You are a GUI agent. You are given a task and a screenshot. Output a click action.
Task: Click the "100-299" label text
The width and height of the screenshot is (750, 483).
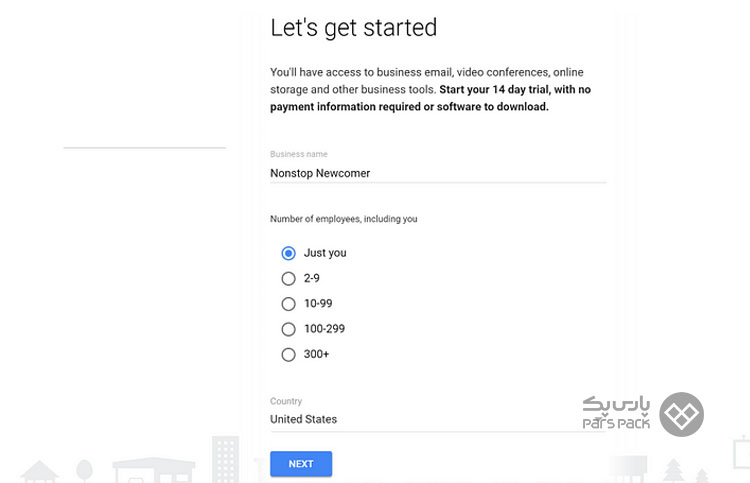[x=324, y=329]
